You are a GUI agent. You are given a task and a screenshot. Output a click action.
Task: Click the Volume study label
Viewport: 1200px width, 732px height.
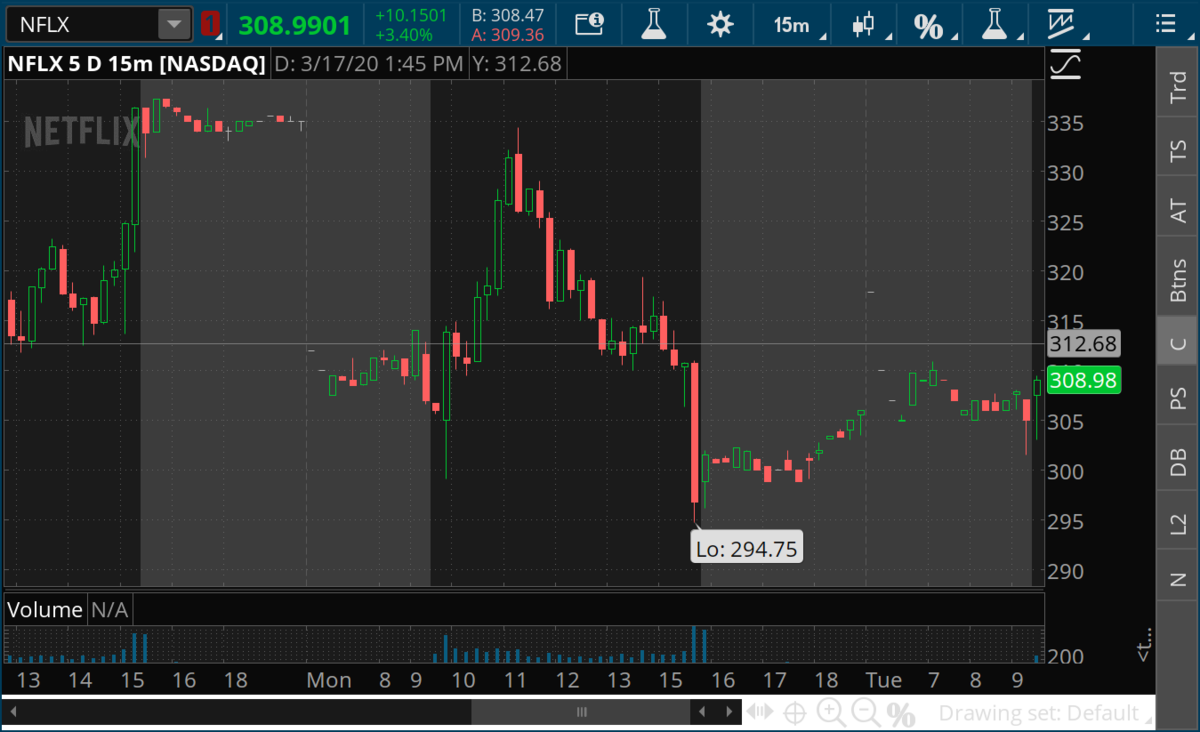[46, 609]
